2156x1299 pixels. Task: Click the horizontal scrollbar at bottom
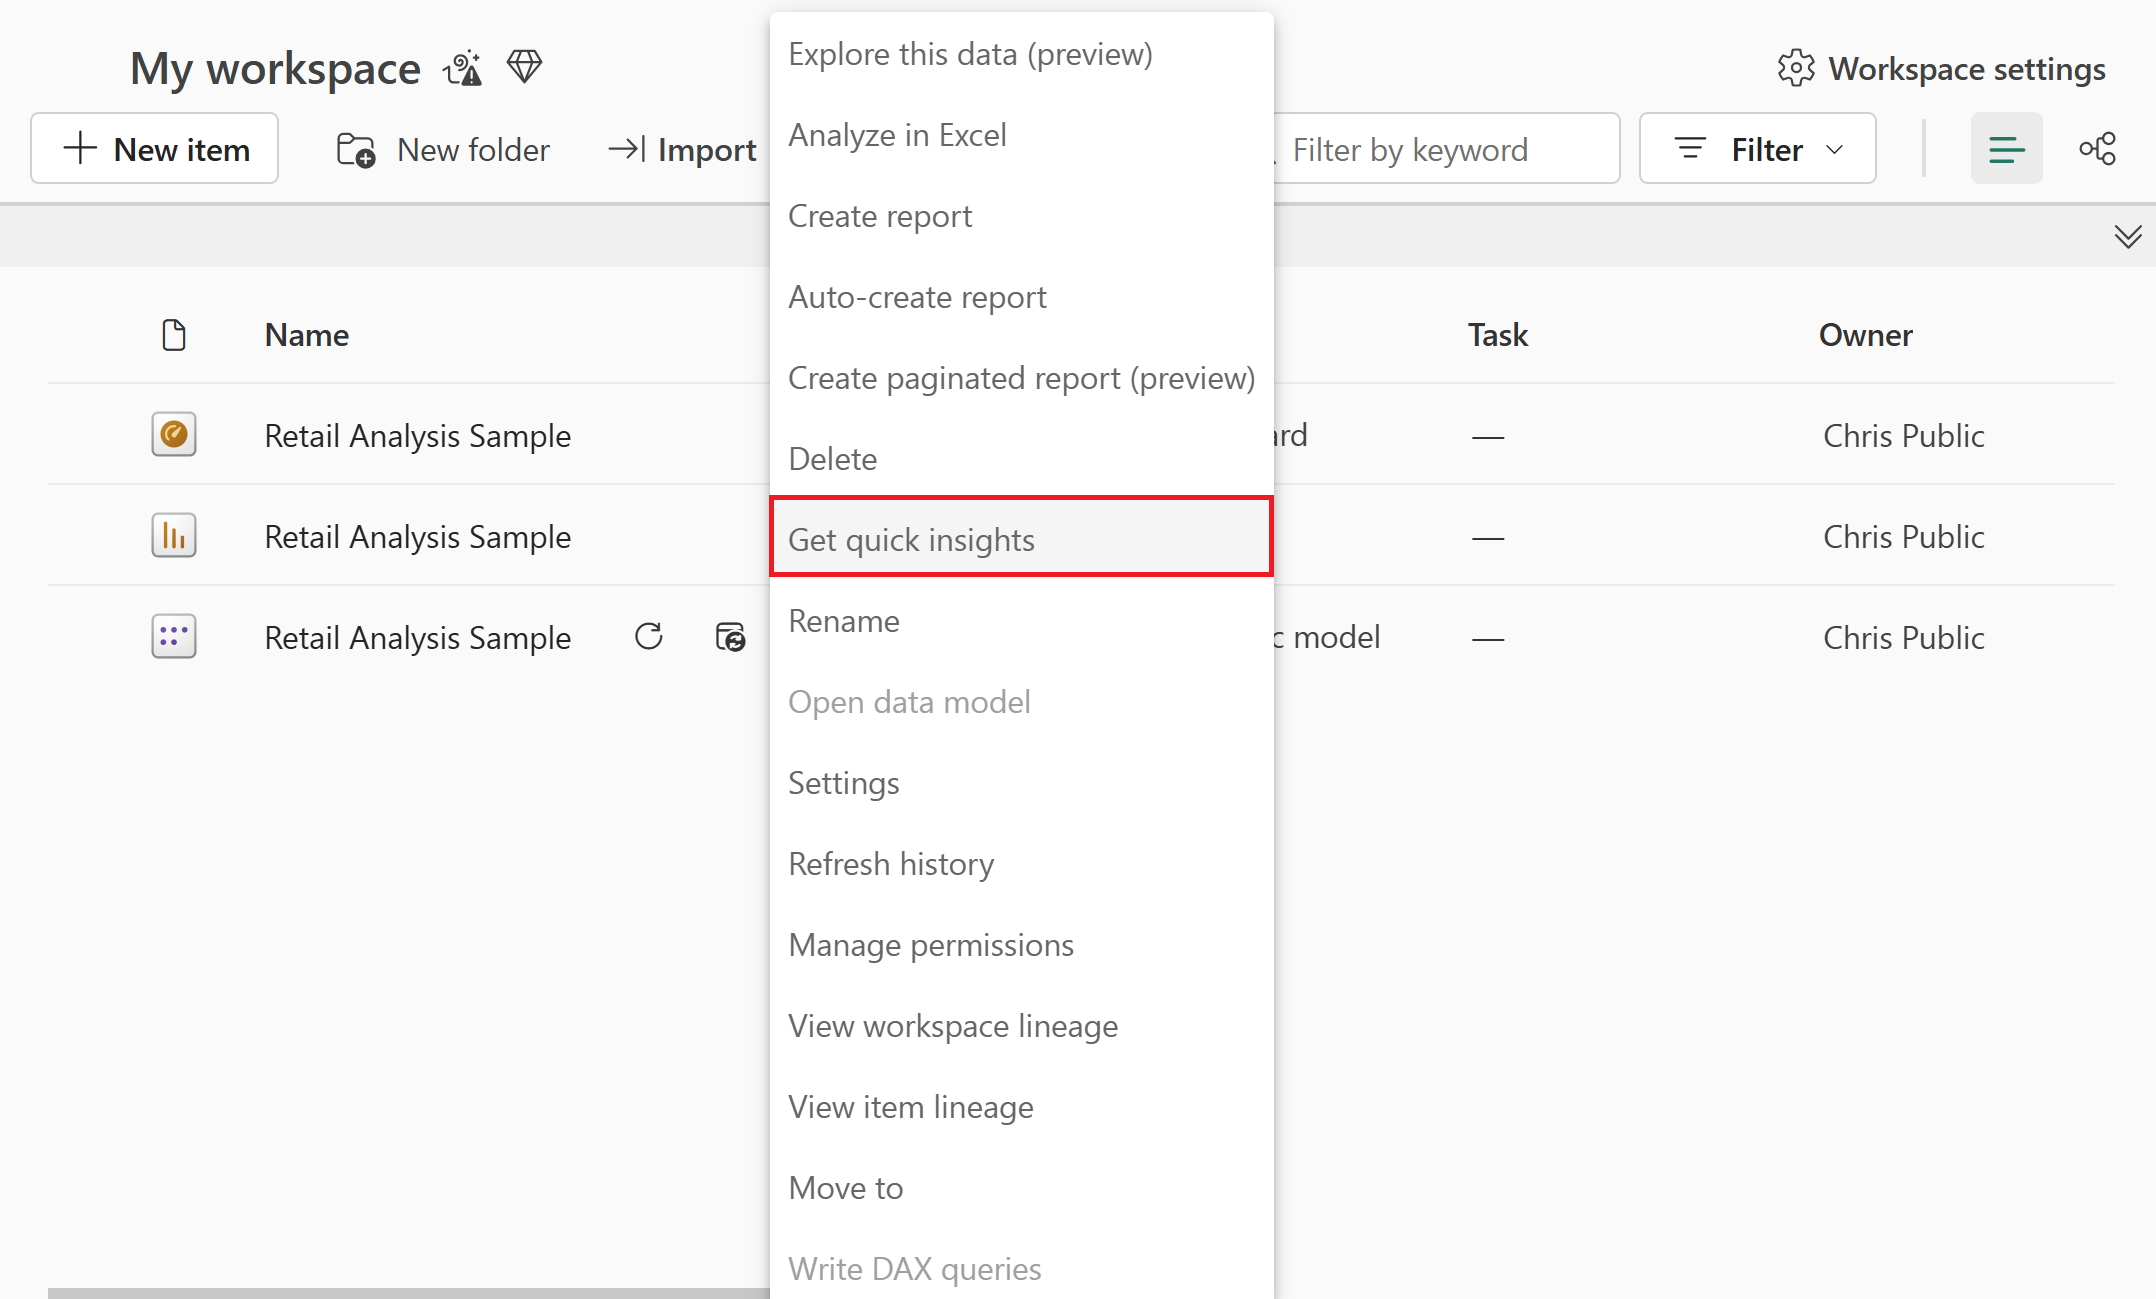tap(400, 1292)
